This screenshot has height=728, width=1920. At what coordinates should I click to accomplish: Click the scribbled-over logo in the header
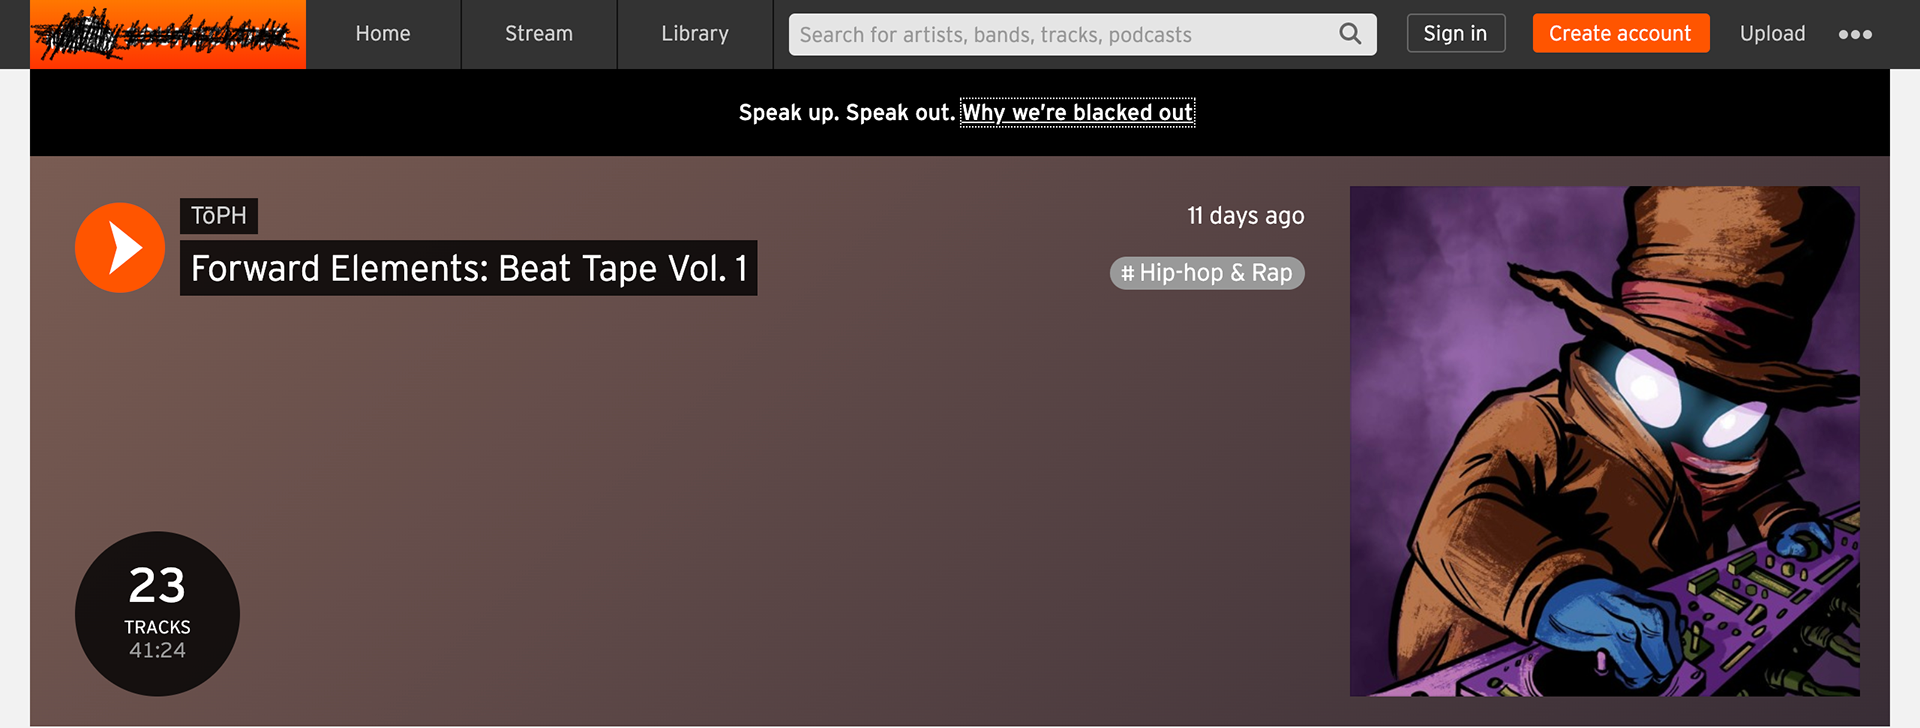(x=168, y=34)
